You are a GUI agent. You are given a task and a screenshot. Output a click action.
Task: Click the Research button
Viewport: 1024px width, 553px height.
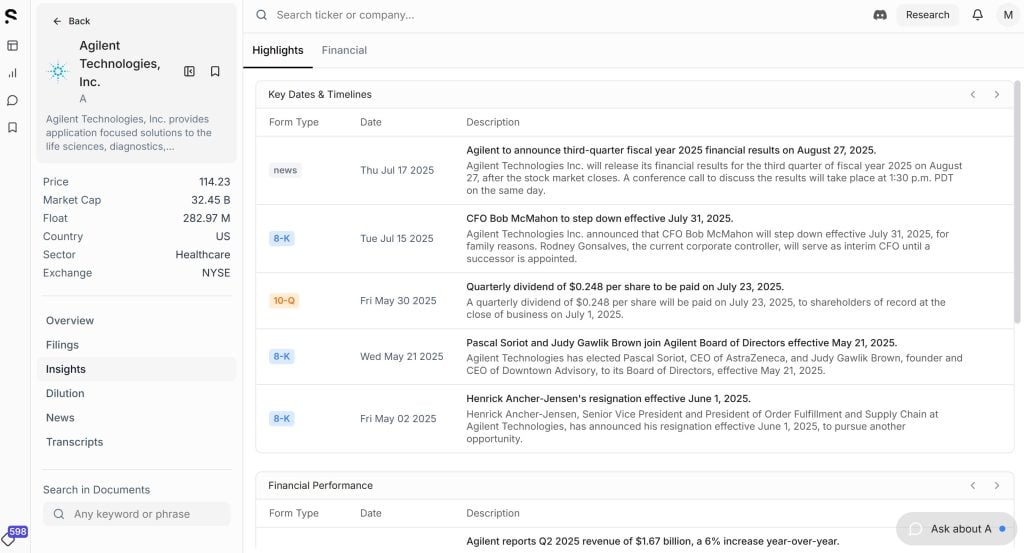pos(927,15)
